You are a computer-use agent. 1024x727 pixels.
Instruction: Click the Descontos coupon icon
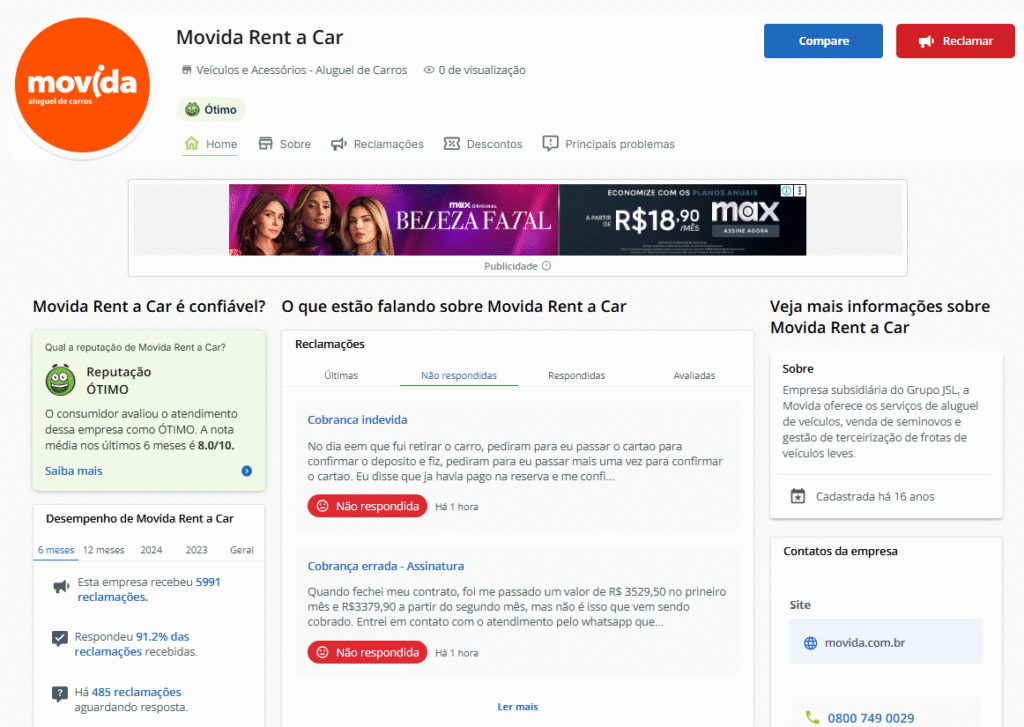(452, 144)
